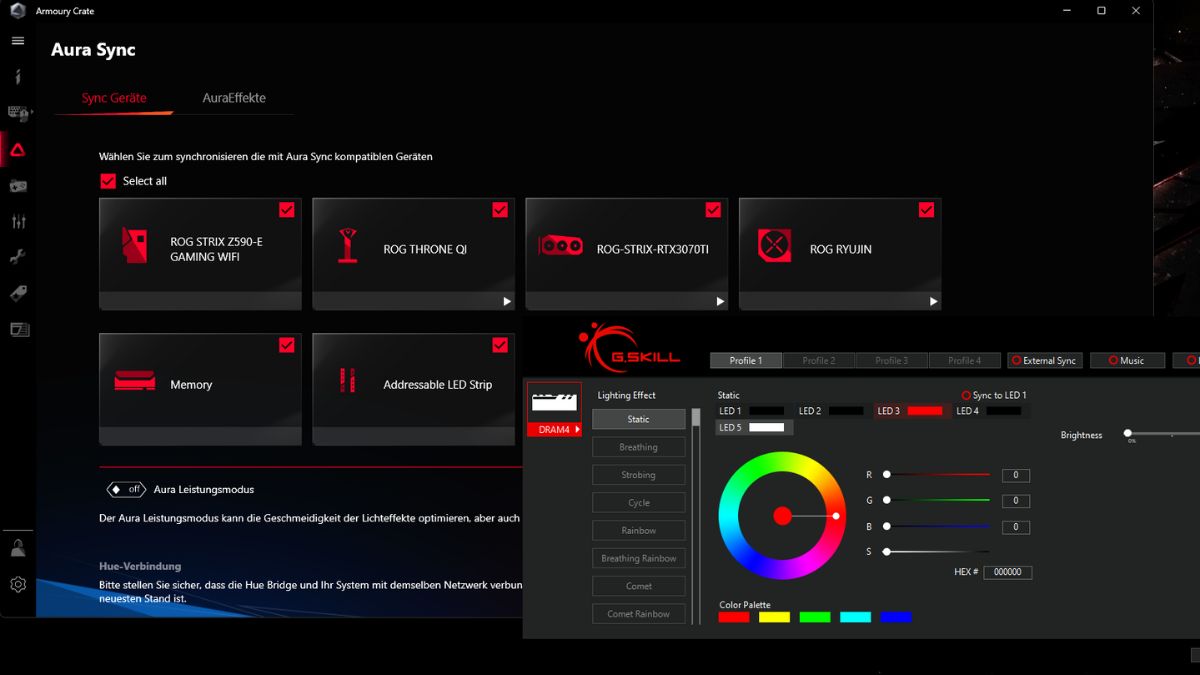Click the R value input box
Screen dimensions: 1200x675
point(1015,475)
